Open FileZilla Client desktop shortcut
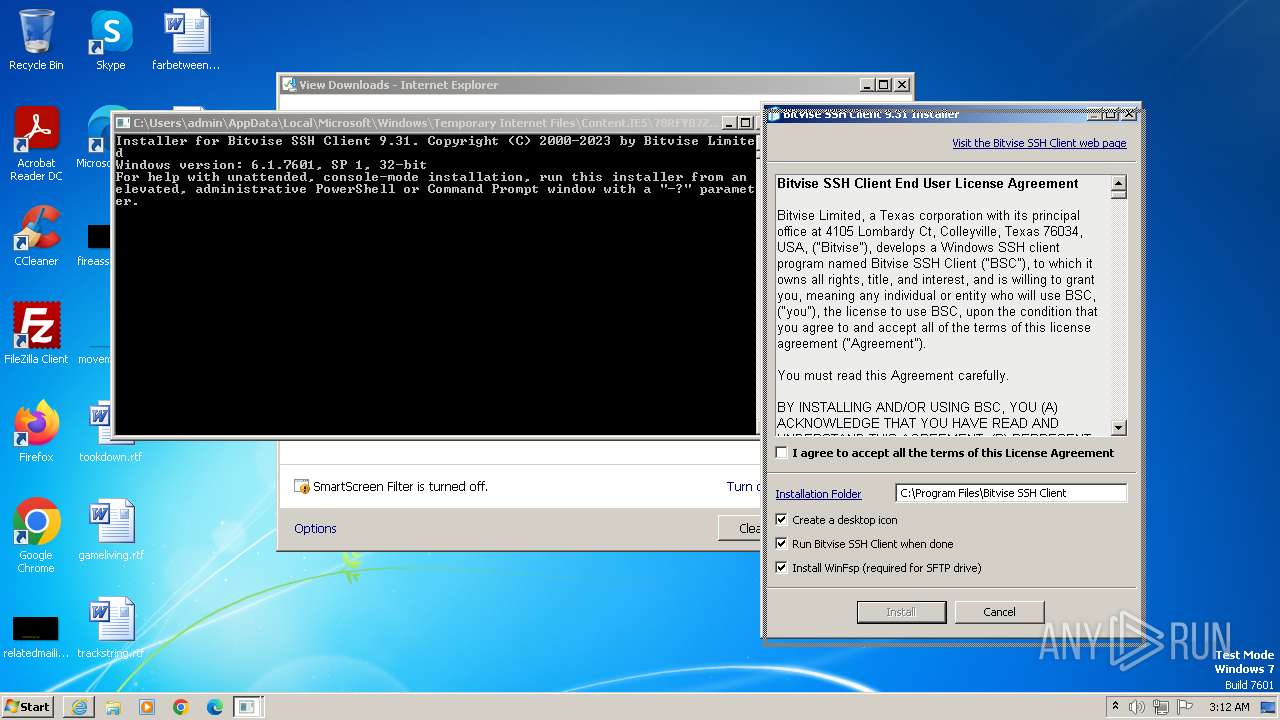Screen dimensions: 1280x720 click(36, 333)
